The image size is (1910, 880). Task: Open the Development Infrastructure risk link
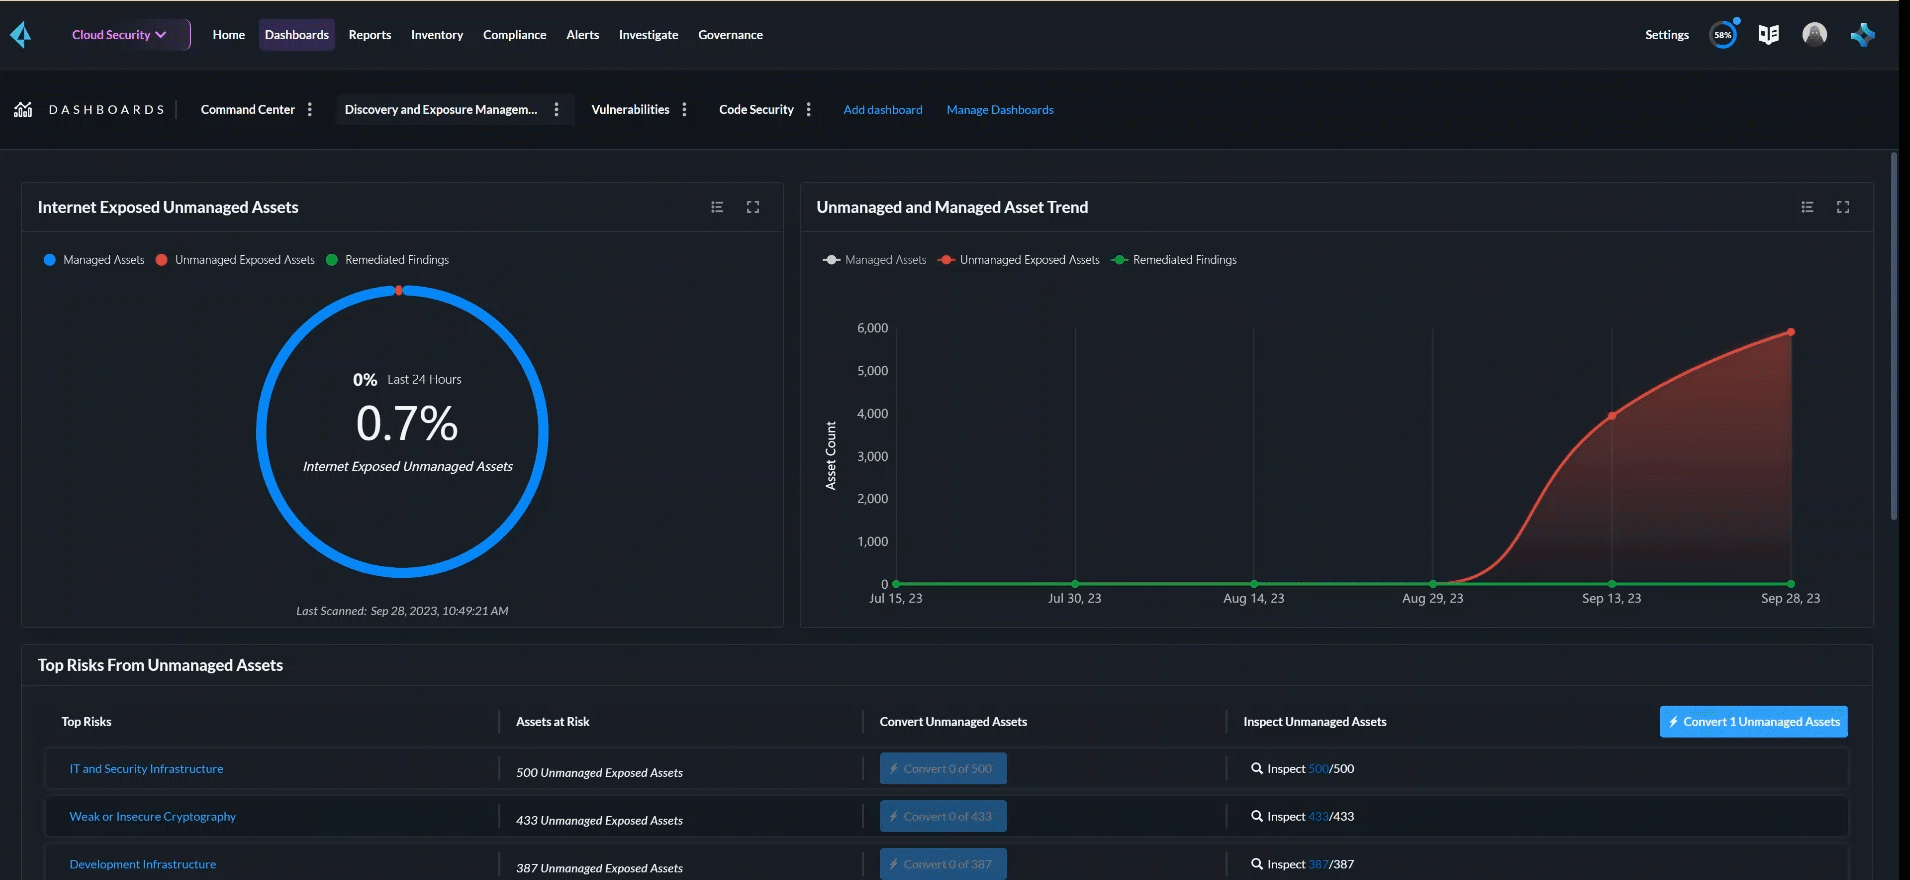pos(143,865)
